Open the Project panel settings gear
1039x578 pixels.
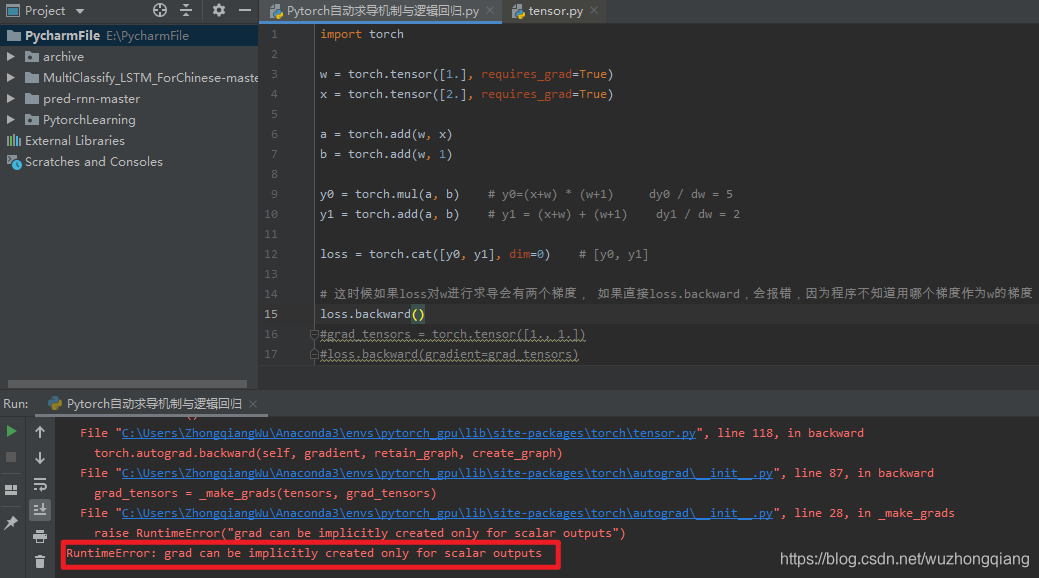click(x=219, y=10)
